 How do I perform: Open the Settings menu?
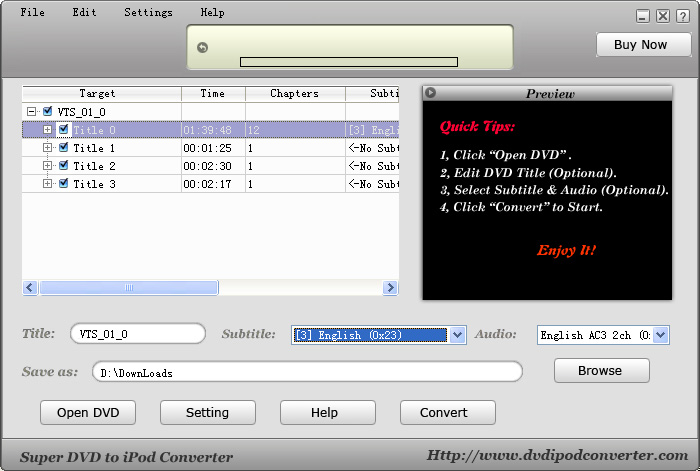click(x=148, y=13)
